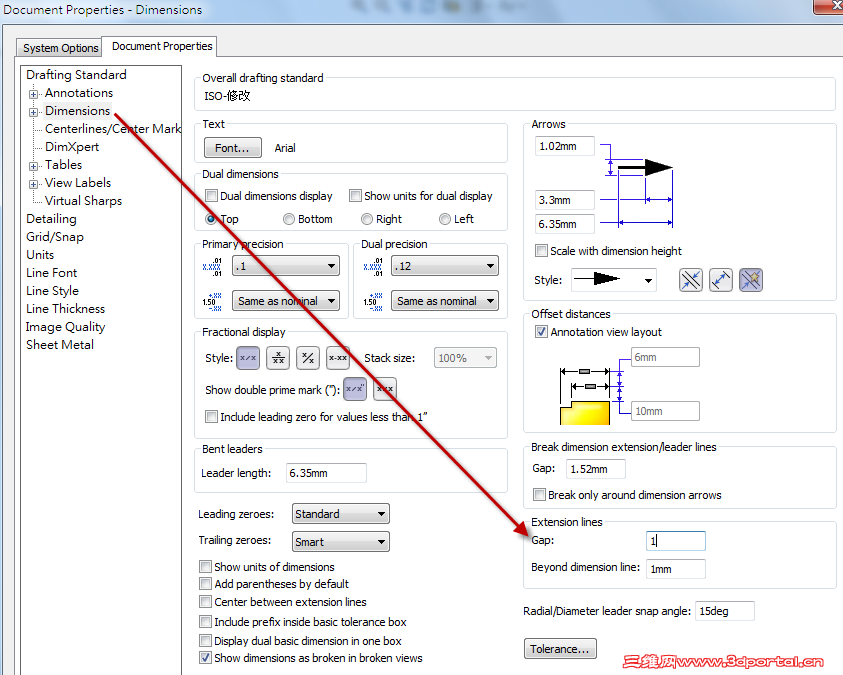Viewport: 843px width, 675px height.
Task: Edit the arrow height 1.02mm field
Action: [565, 146]
